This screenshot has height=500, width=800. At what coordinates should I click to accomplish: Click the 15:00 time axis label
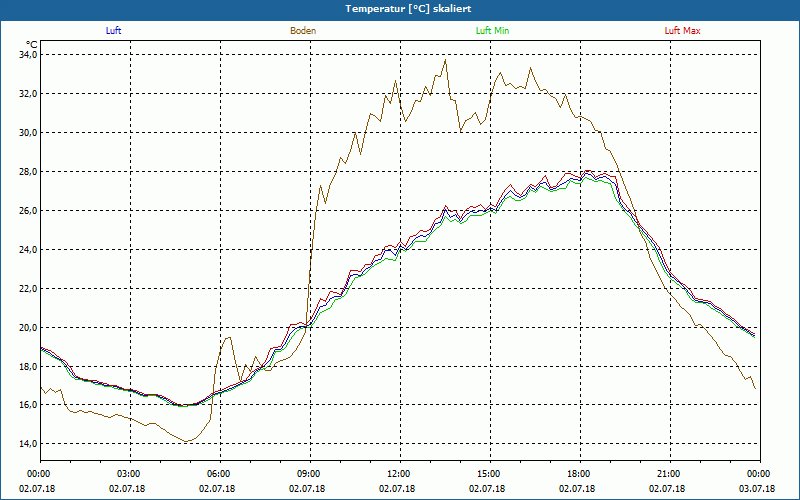pyautogui.click(x=490, y=474)
